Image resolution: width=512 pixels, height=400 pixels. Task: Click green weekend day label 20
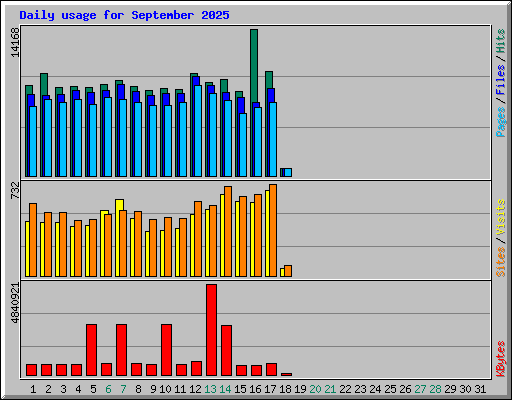[x=315, y=389]
